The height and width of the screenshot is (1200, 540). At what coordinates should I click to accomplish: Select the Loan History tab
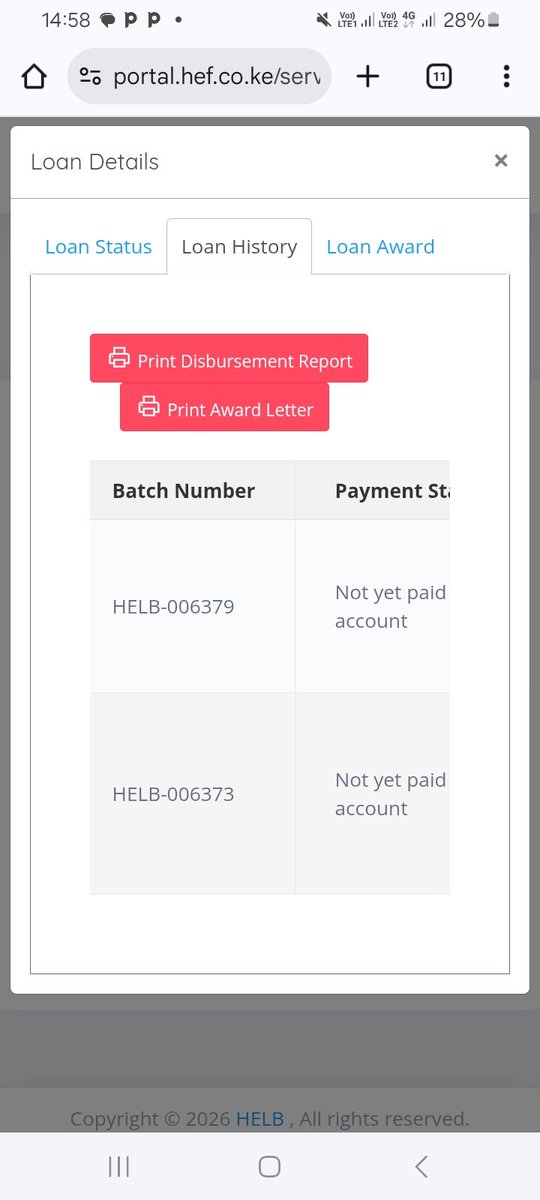239,247
